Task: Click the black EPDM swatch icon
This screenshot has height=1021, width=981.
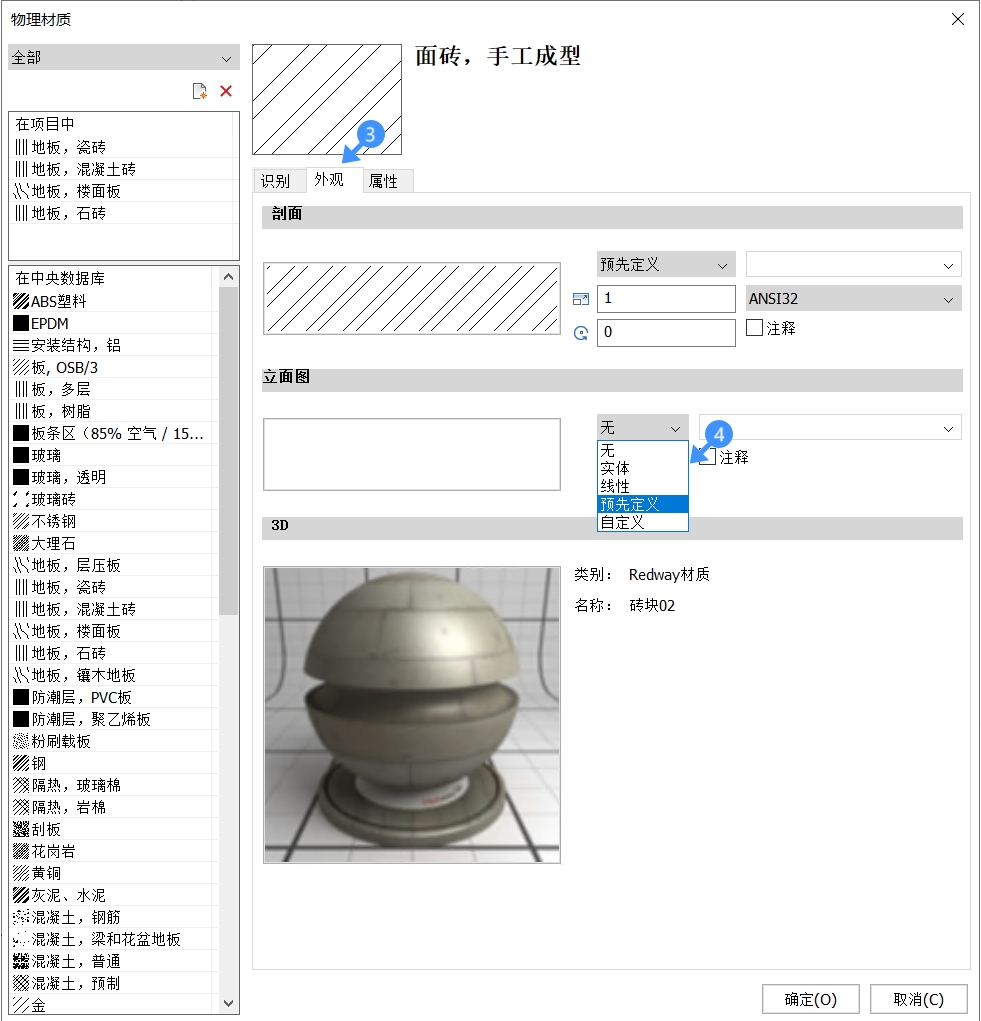Action: point(21,324)
